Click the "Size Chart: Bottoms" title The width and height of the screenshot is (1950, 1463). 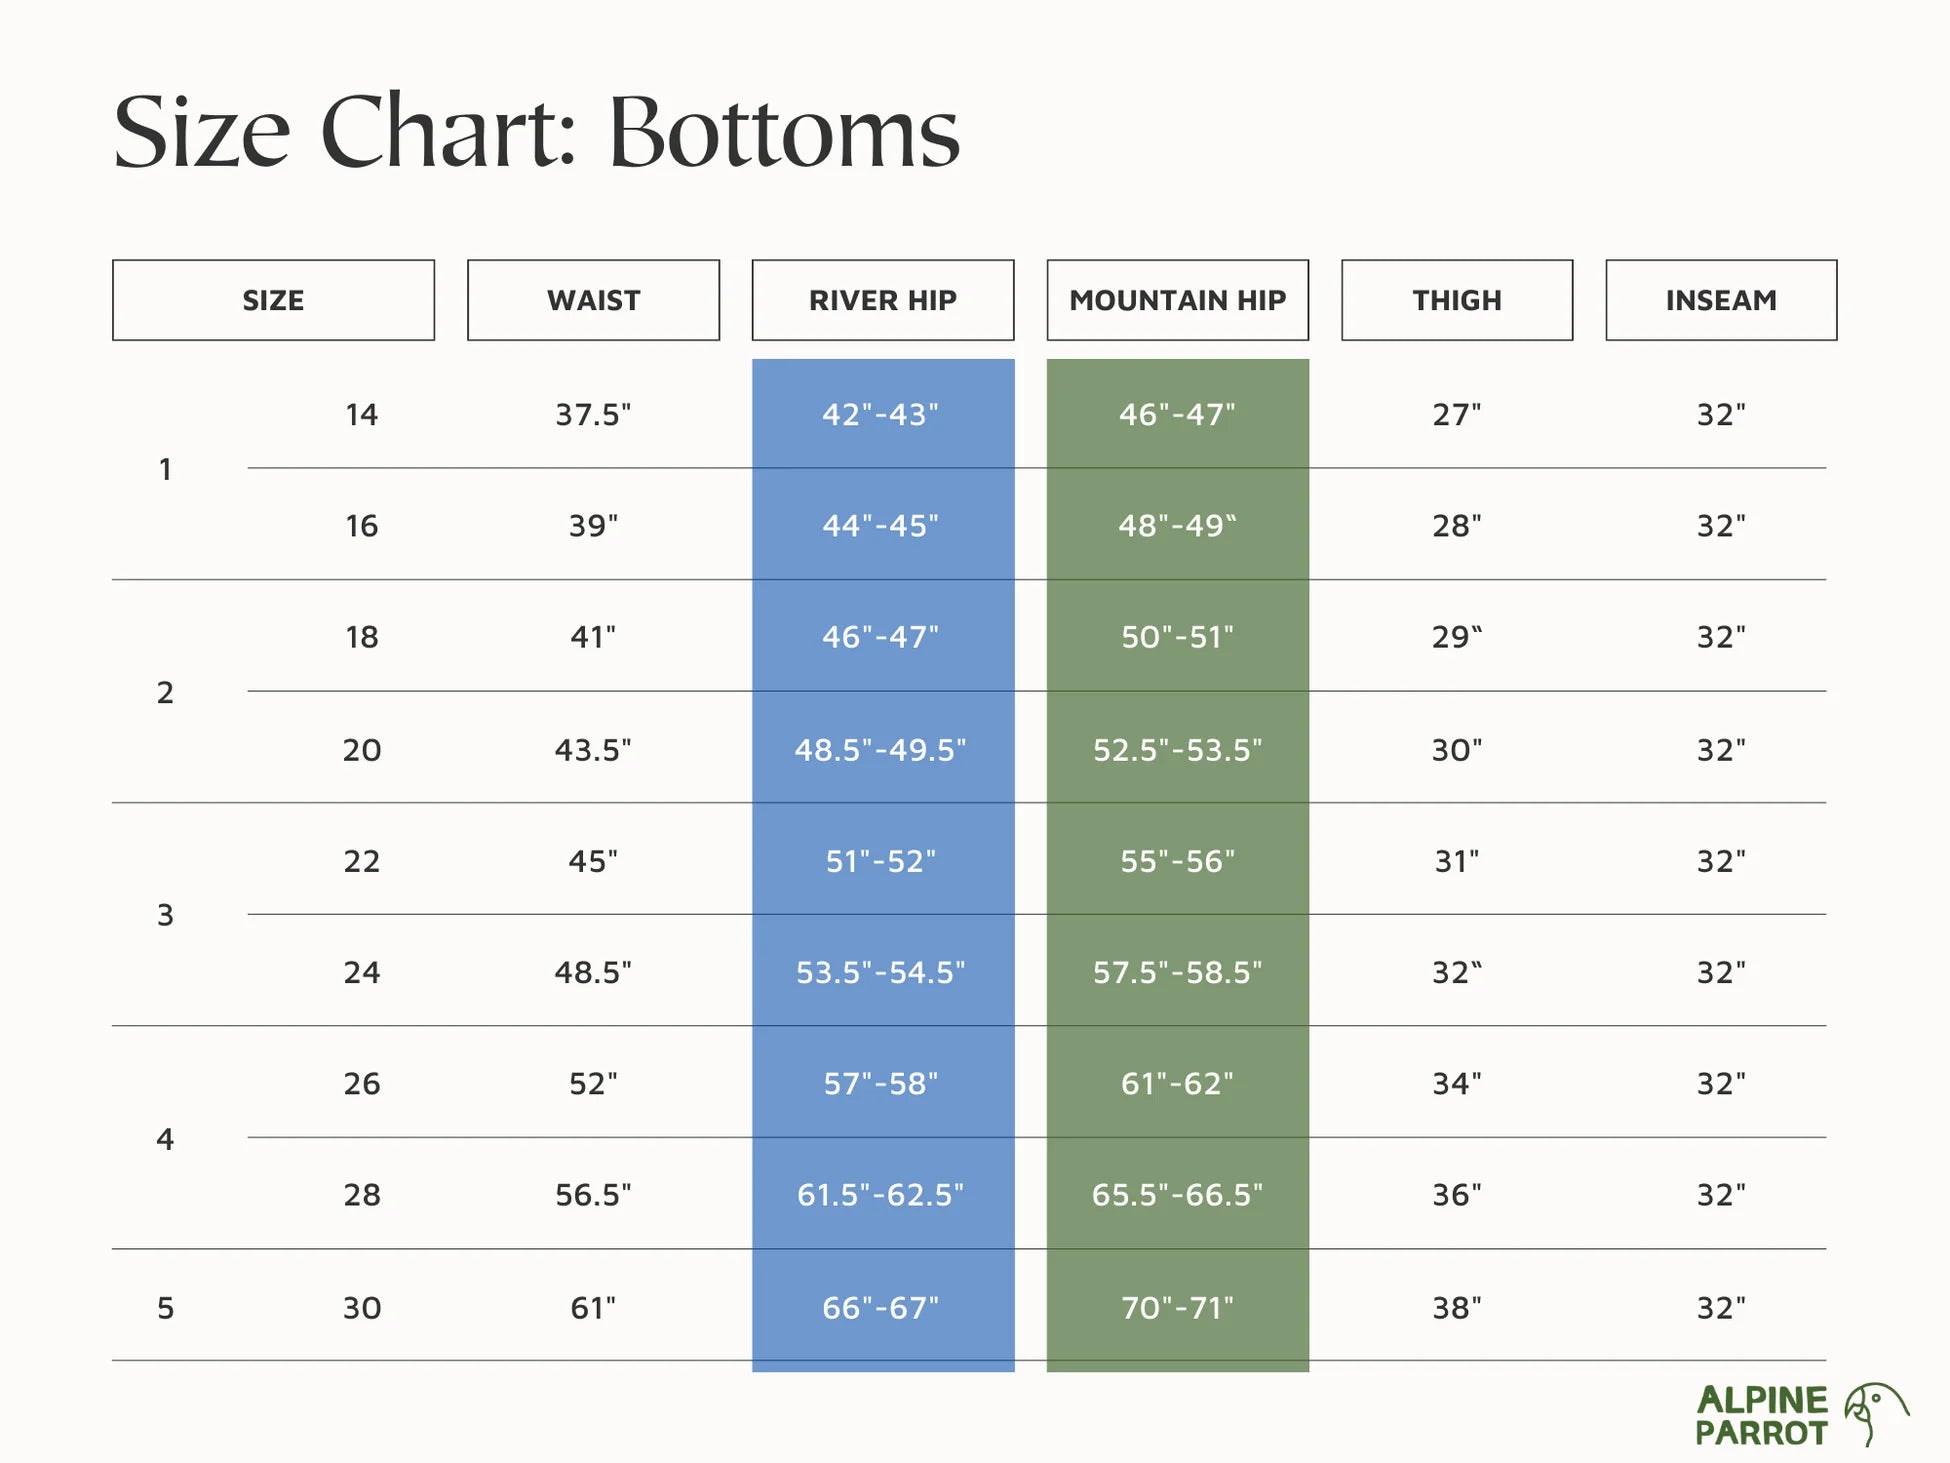tap(536, 132)
